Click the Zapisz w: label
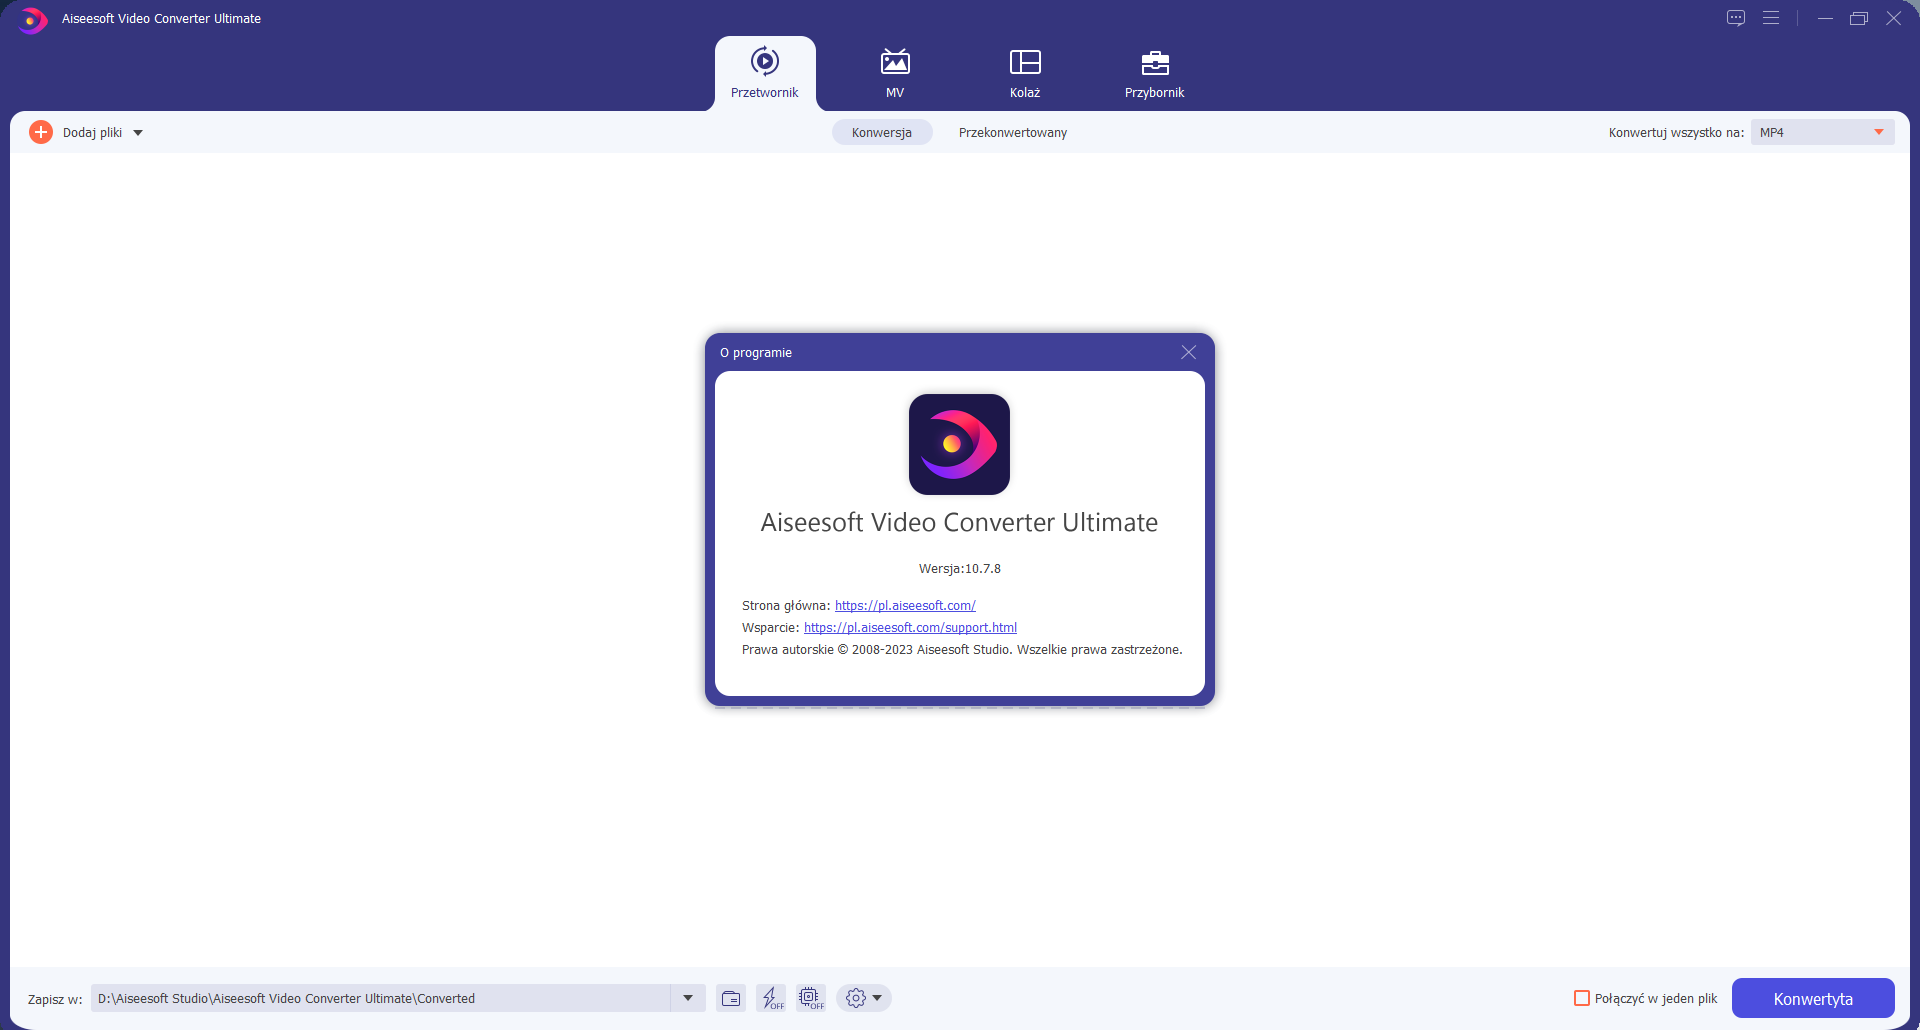This screenshot has height=1030, width=1920. pyautogui.click(x=55, y=999)
